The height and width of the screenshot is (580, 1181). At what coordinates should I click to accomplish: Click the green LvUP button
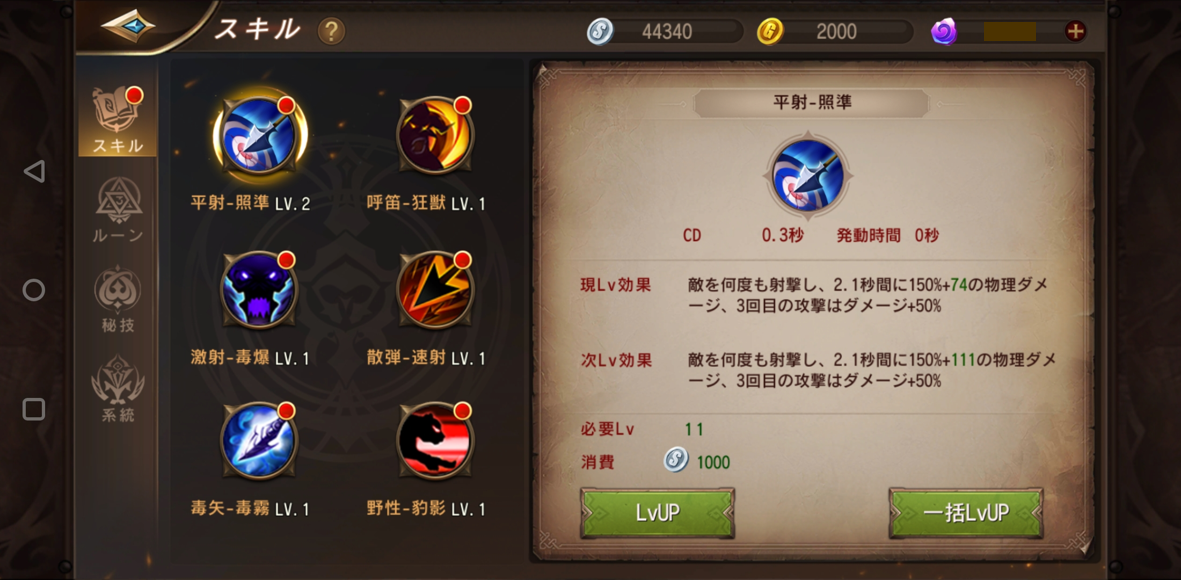click(x=658, y=513)
